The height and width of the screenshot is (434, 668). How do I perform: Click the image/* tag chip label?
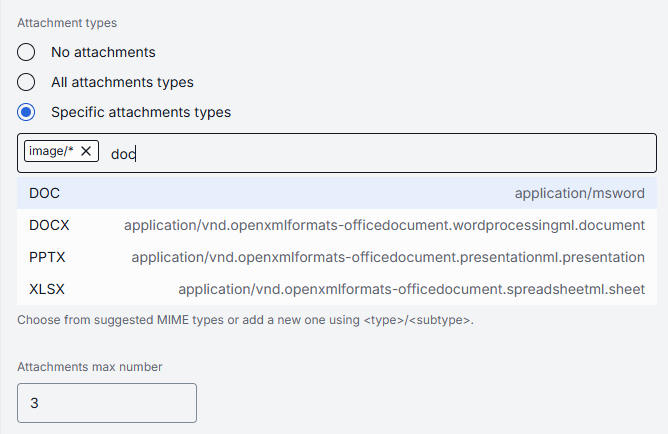click(x=51, y=151)
